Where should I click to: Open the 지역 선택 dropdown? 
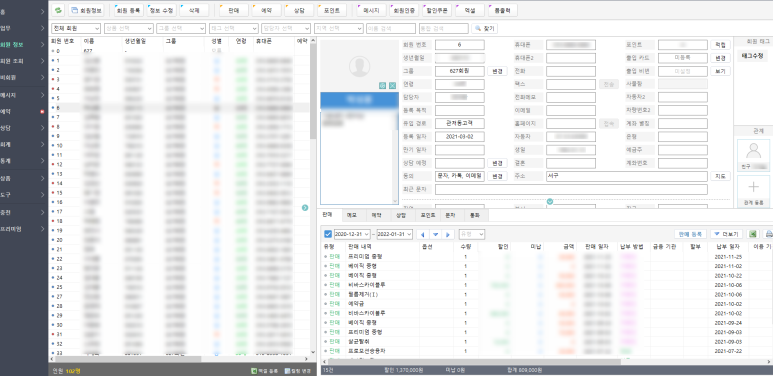(338, 29)
